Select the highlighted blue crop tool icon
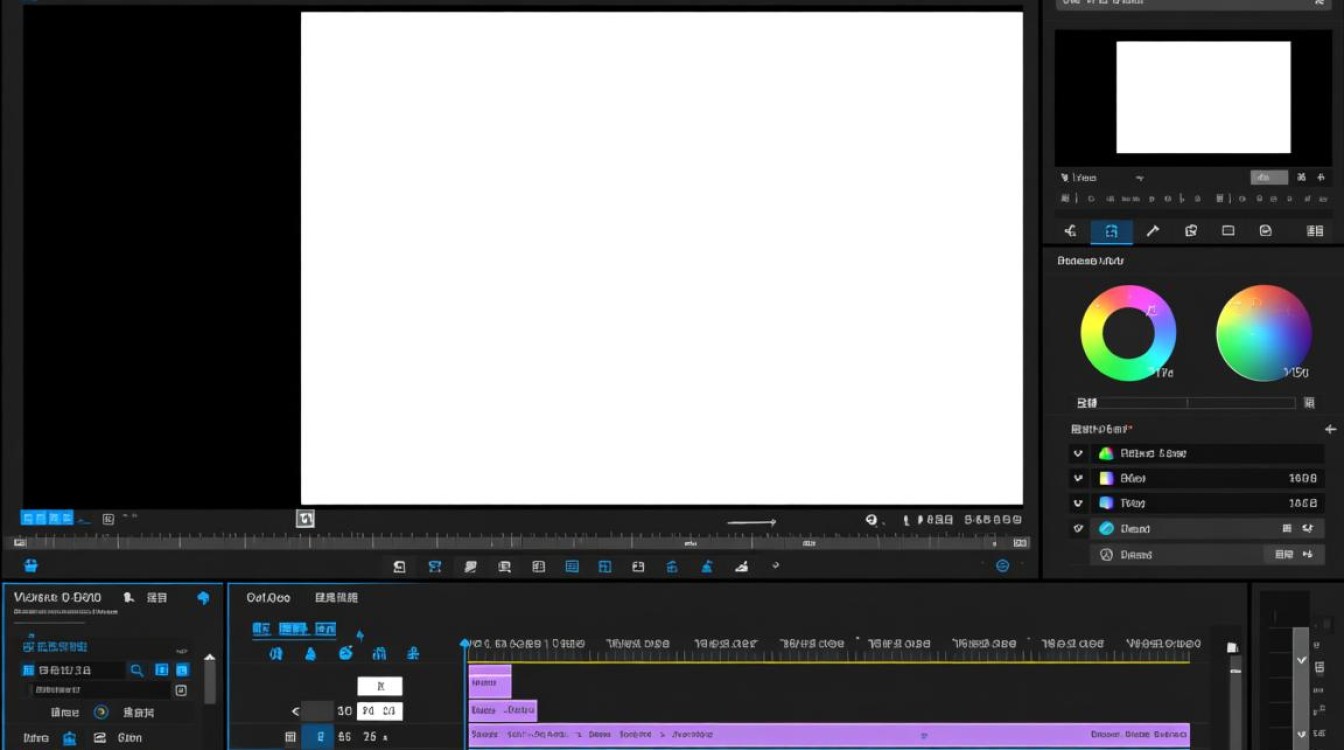The height and width of the screenshot is (750, 1344). click(x=1111, y=231)
